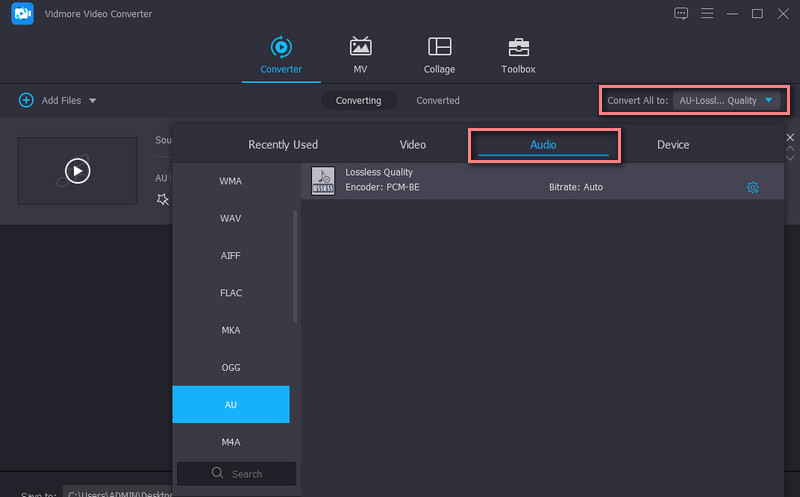Click the format Search field
This screenshot has width=800, height=497.
[x=237, y=474]
